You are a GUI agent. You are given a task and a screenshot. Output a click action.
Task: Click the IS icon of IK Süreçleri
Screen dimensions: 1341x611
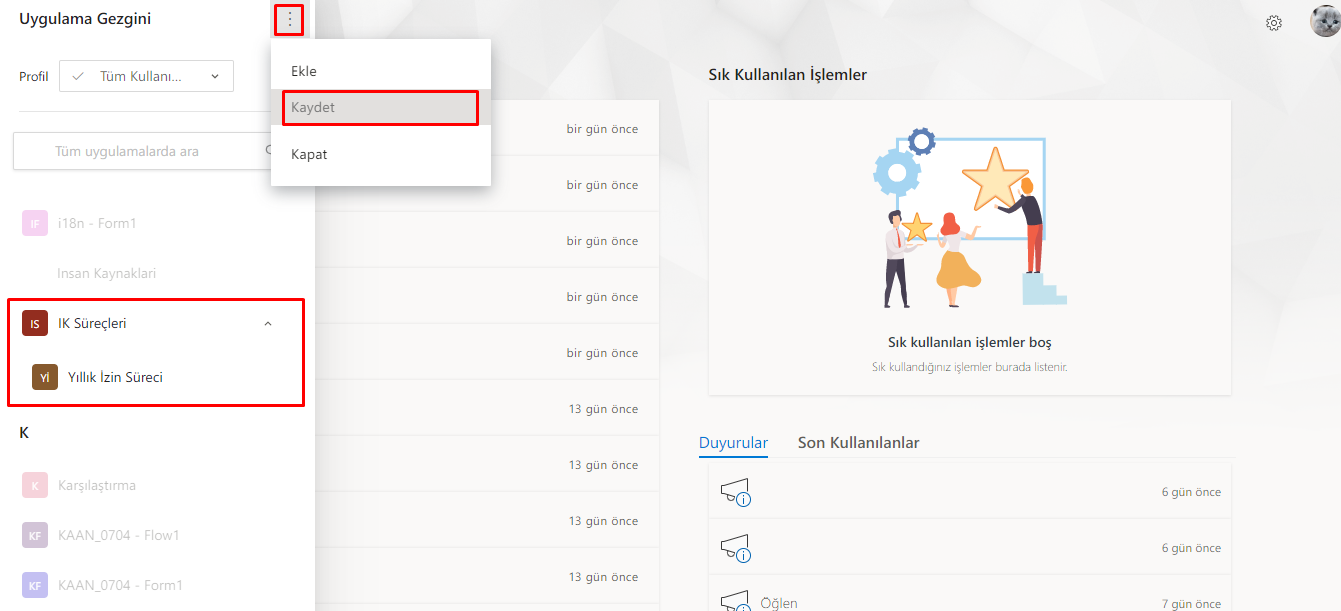(x=35, y=323)
